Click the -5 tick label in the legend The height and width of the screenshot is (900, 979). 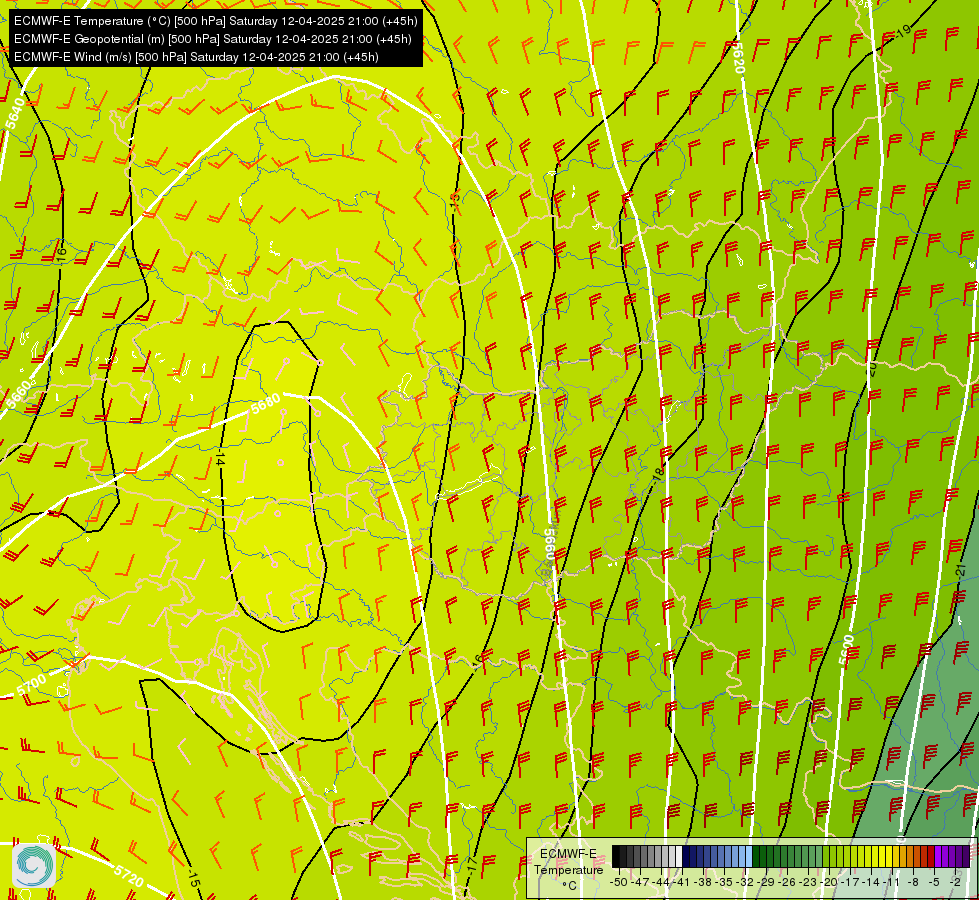point(933,882)
